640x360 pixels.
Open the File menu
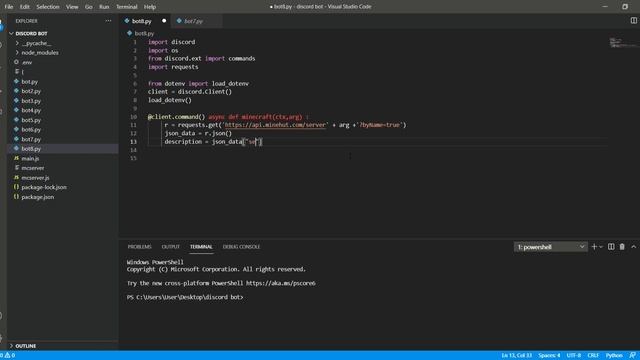pos(9,7)
